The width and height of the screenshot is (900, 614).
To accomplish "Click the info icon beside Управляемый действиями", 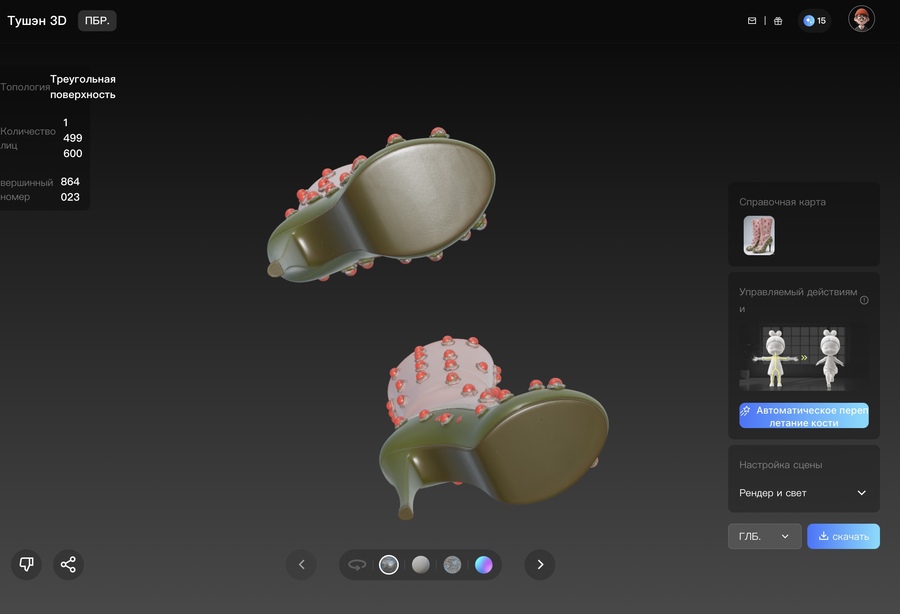I will pyautogui.click(x=864, y=300).
